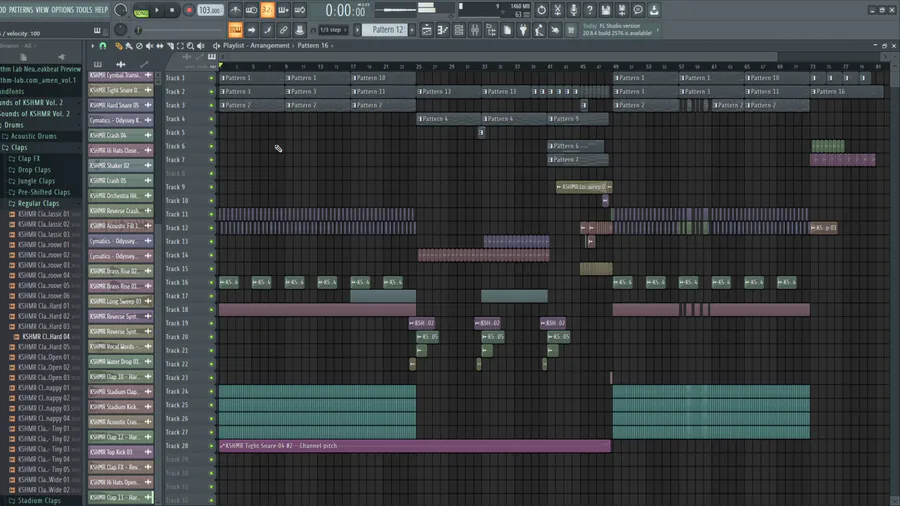Select the playlist mute tool

(149, 45)
